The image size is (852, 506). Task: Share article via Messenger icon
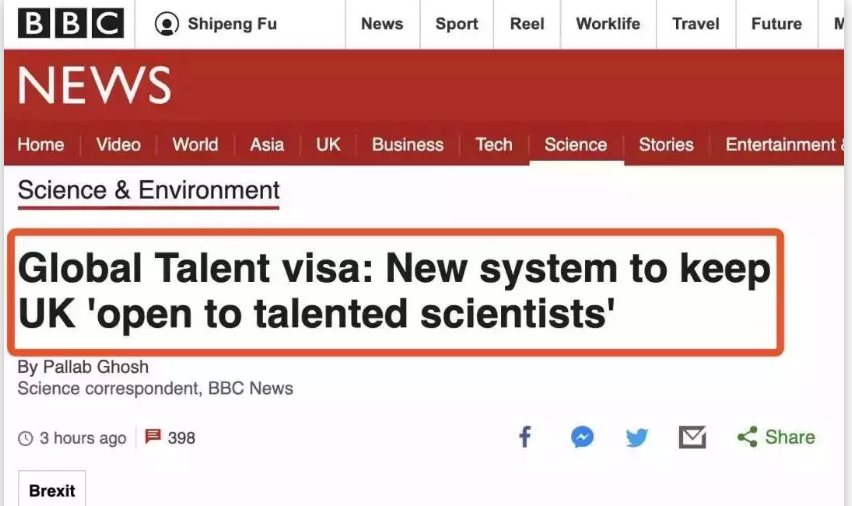click(582, 437)
